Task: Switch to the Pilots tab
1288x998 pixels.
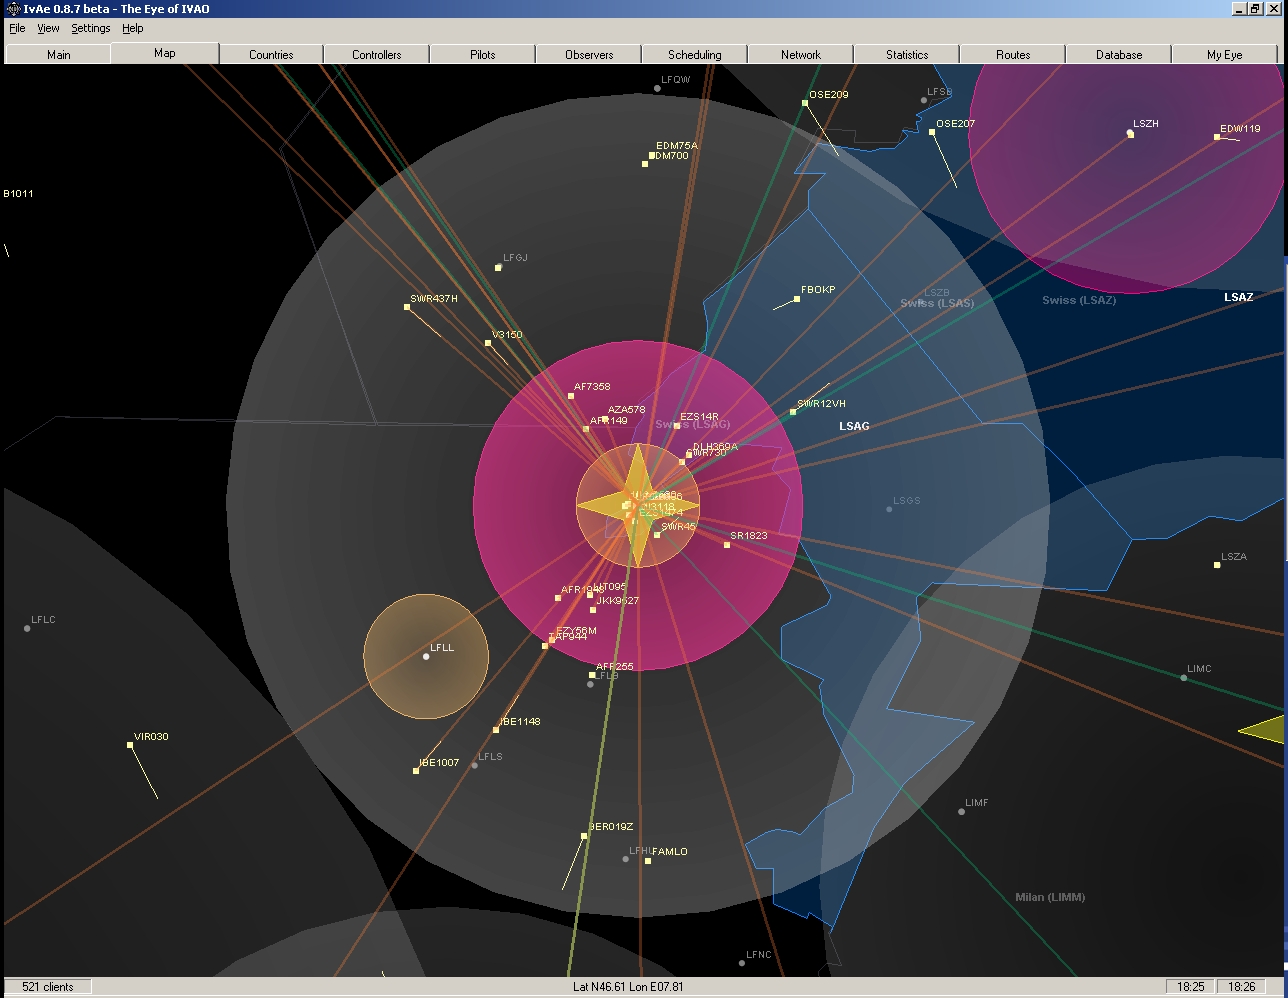Action: coord(483,54)
